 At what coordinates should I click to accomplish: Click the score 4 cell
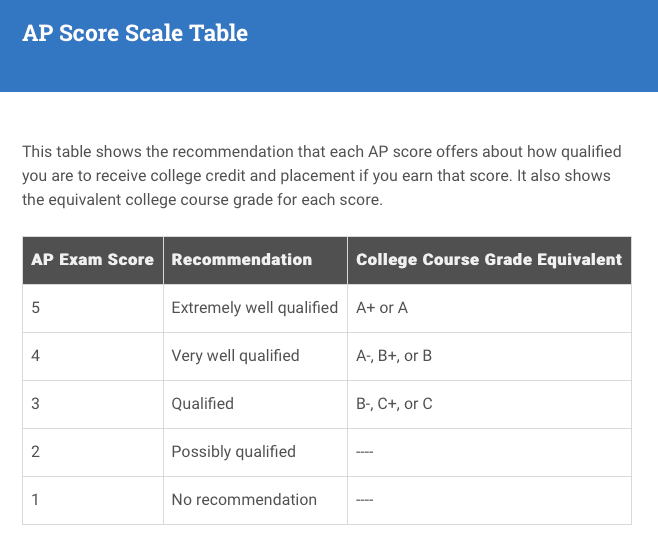93,356
